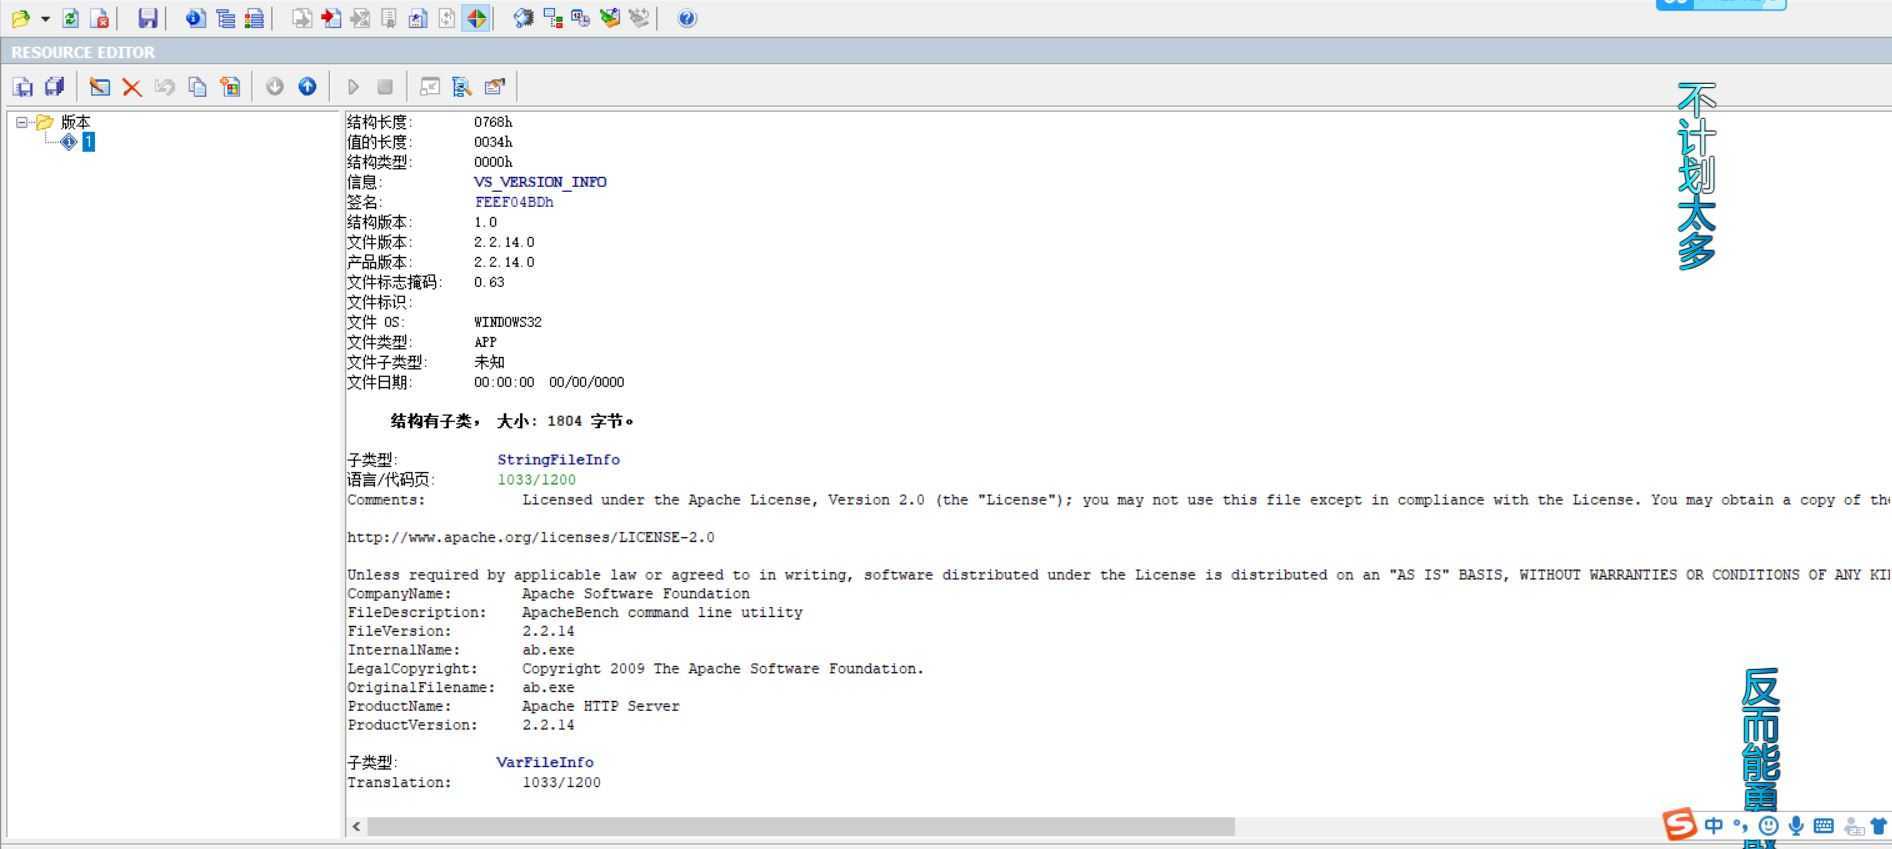Click the VS_VERSION_INFO value
Screen dimensions: 1892x849
click(540, 182)
